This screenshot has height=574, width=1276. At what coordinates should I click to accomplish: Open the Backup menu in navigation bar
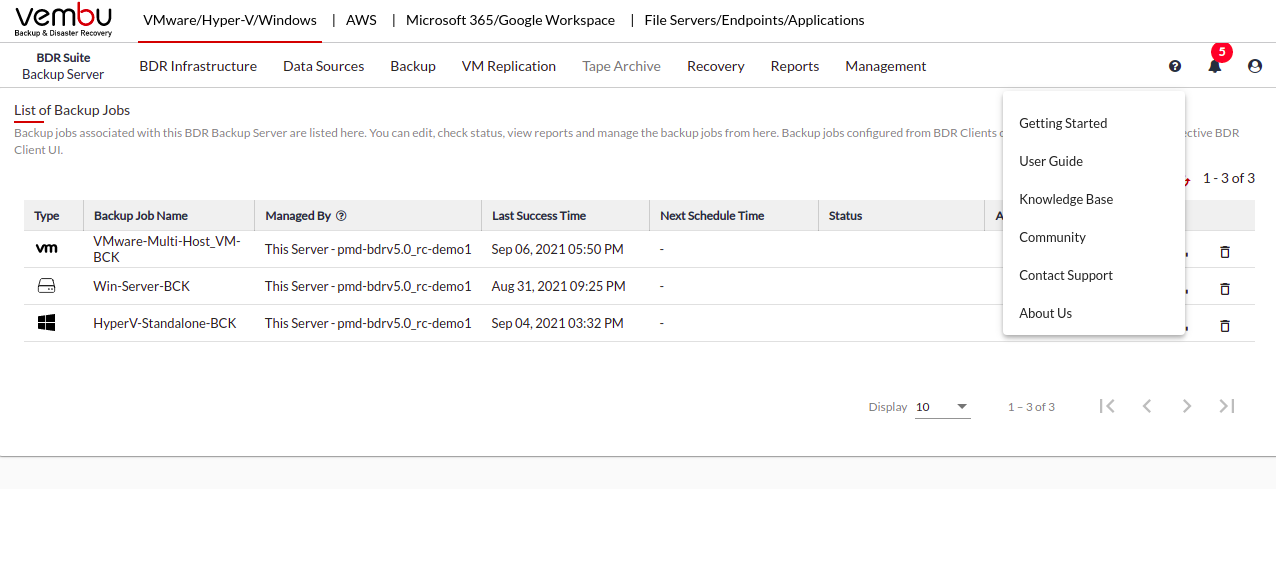pos(413,66)
